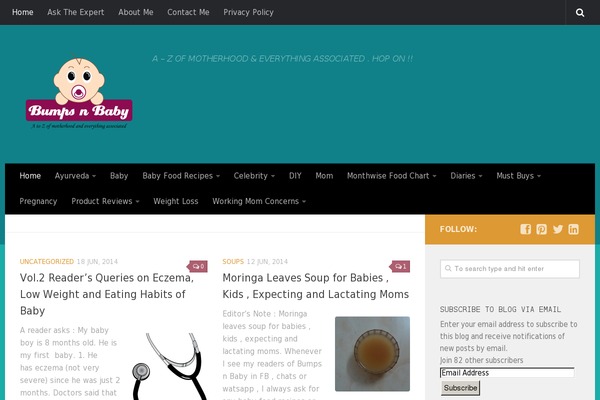Viewport: 600px width, 400px height.
Task: Open the LinkedIn follow icon
Action: (x=574, y=229)
